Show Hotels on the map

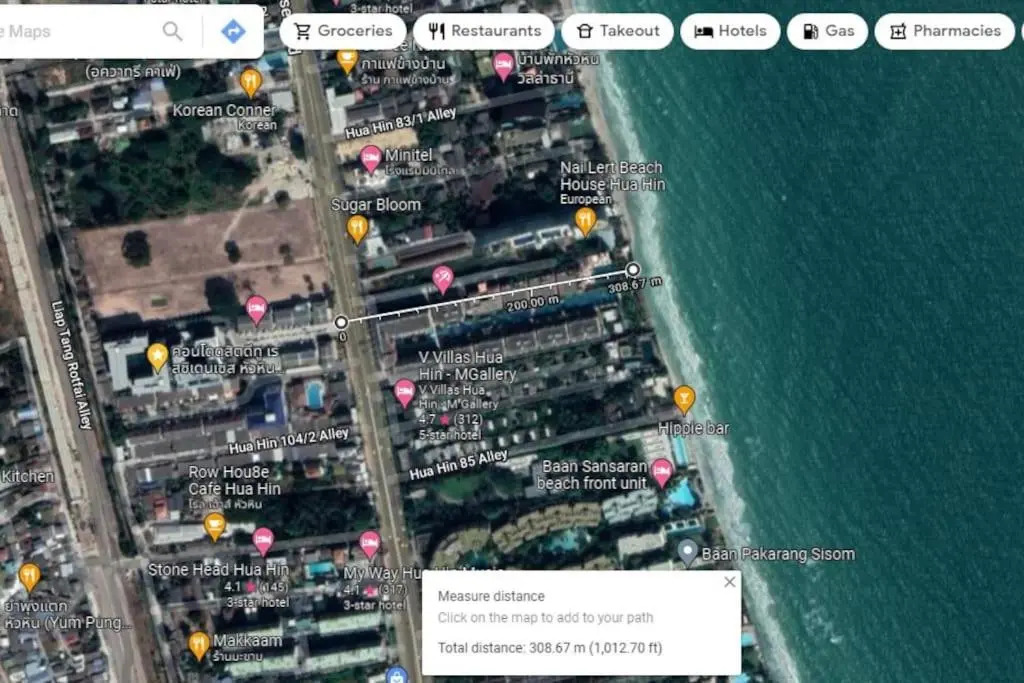click(x=730, y=31)
